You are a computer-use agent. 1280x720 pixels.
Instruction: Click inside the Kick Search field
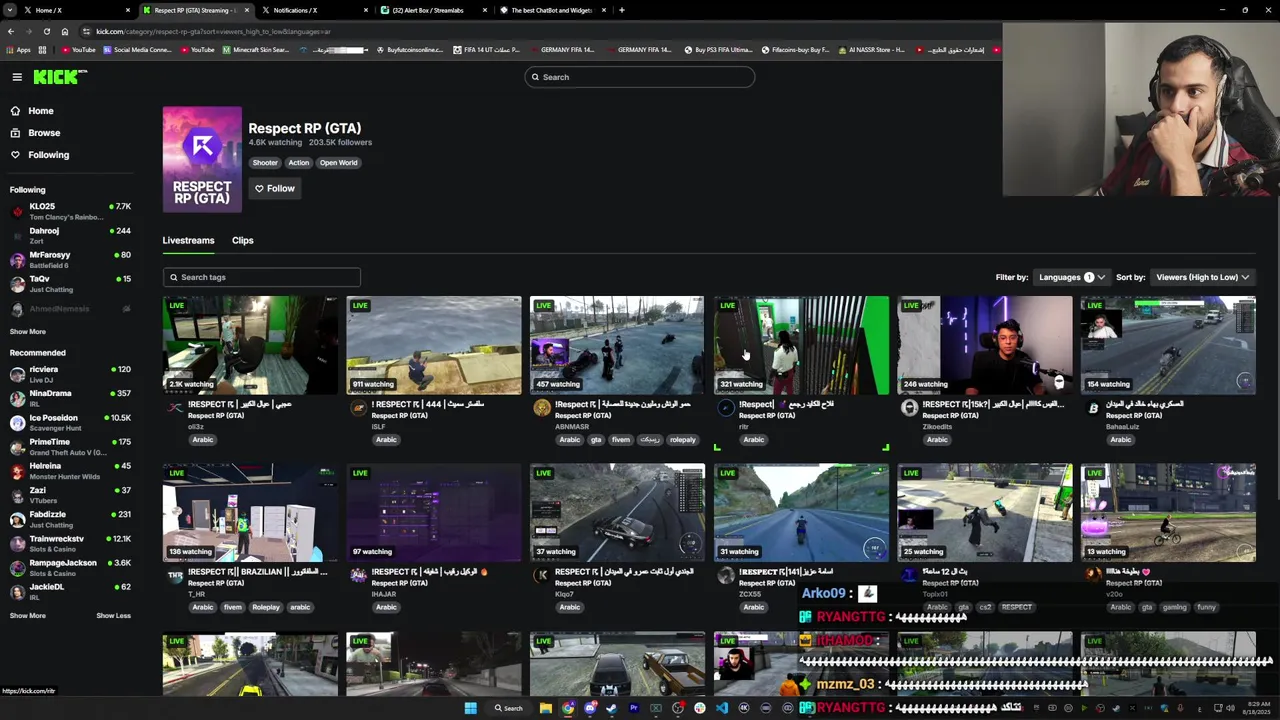(x=640, y=77)
